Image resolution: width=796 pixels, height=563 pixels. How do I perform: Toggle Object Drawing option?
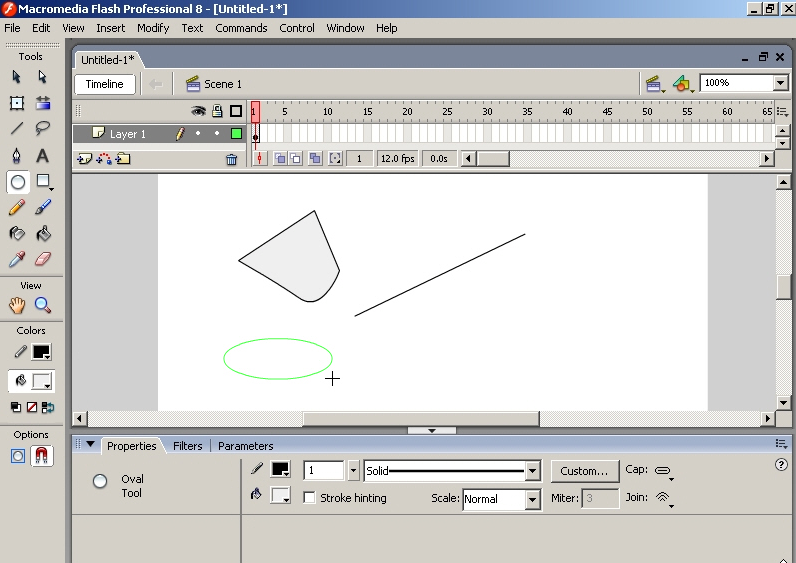coord(18,456)
